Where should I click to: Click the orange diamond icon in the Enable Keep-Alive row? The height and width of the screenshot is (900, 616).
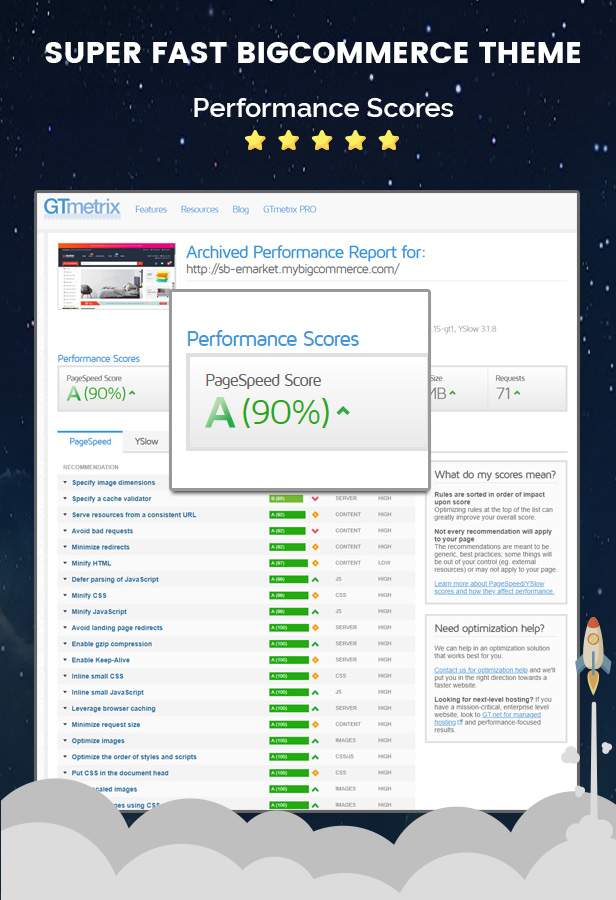[x=315, y=660]
